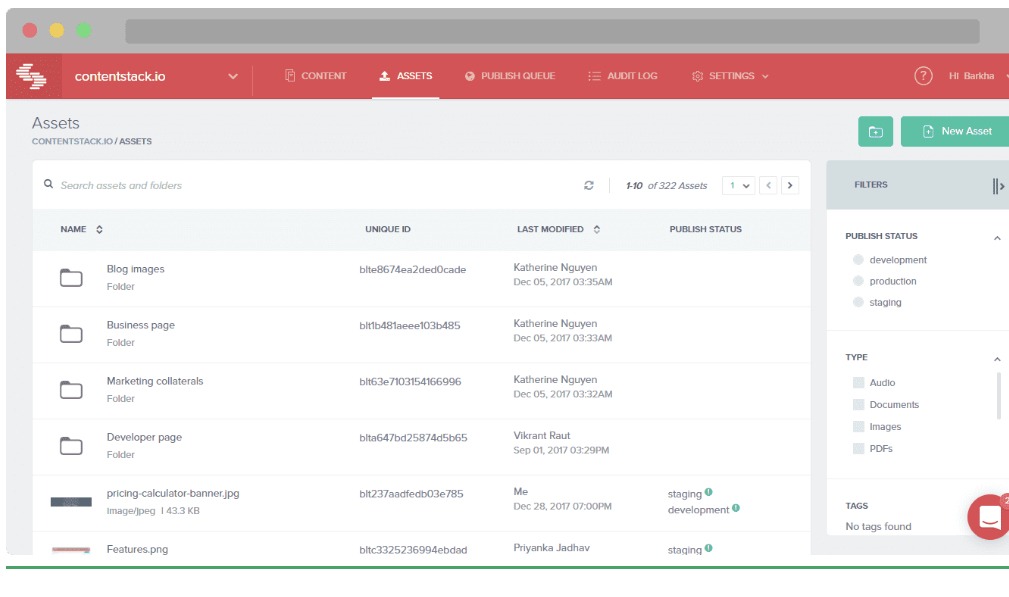Open the chat support bubble icon
1009x597 pixels.
[989, 516]
